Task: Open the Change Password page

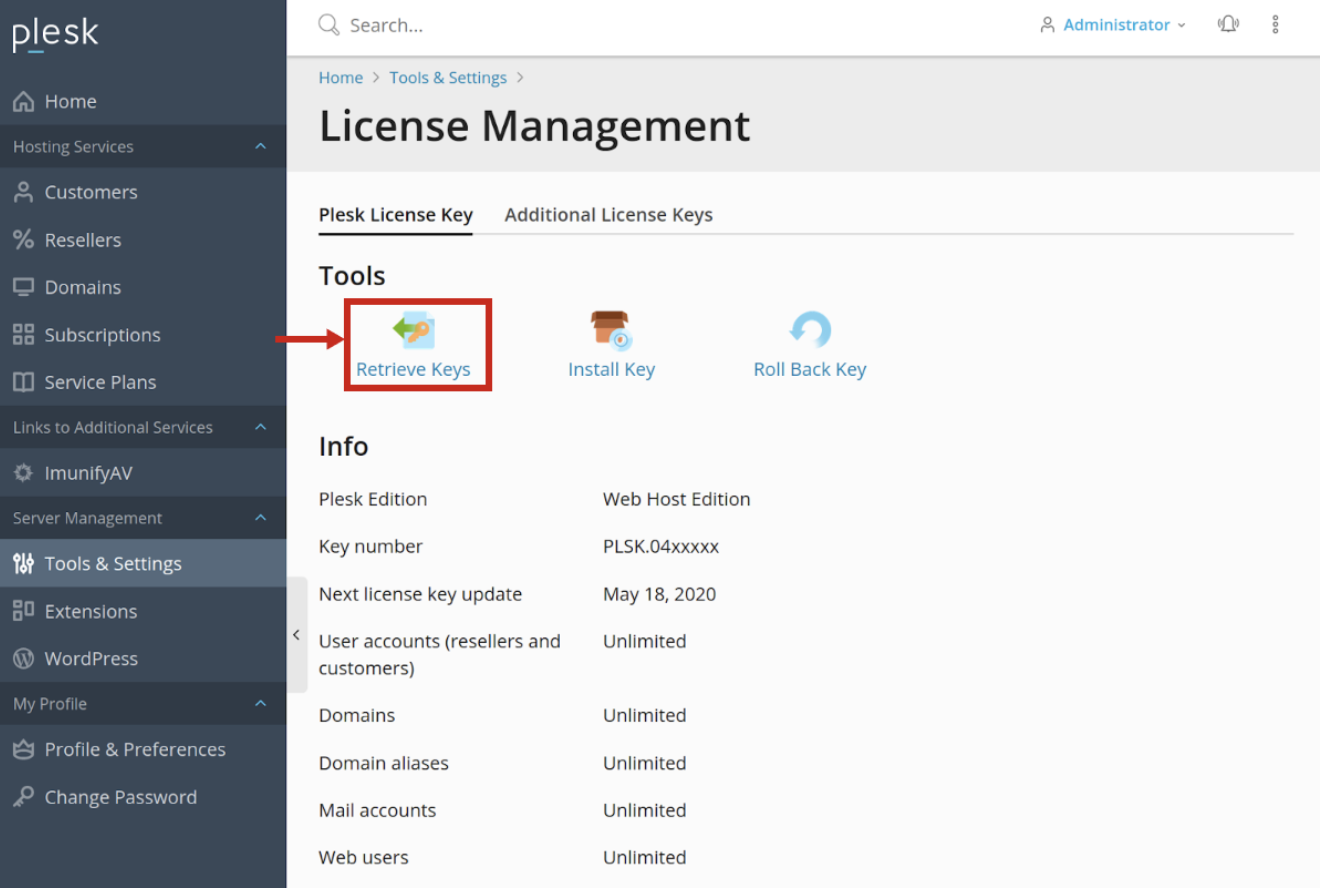Action: [x=120, y=796]
